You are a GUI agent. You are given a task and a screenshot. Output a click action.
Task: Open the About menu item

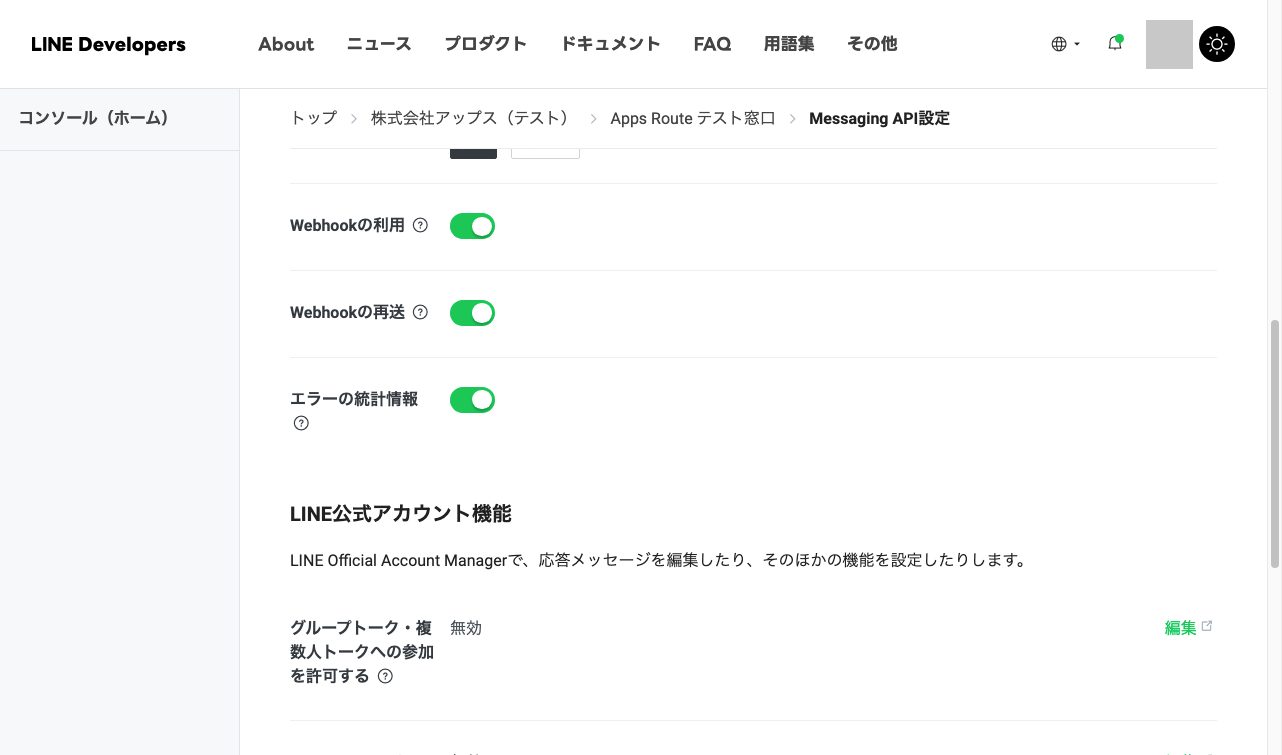[286, 44]
